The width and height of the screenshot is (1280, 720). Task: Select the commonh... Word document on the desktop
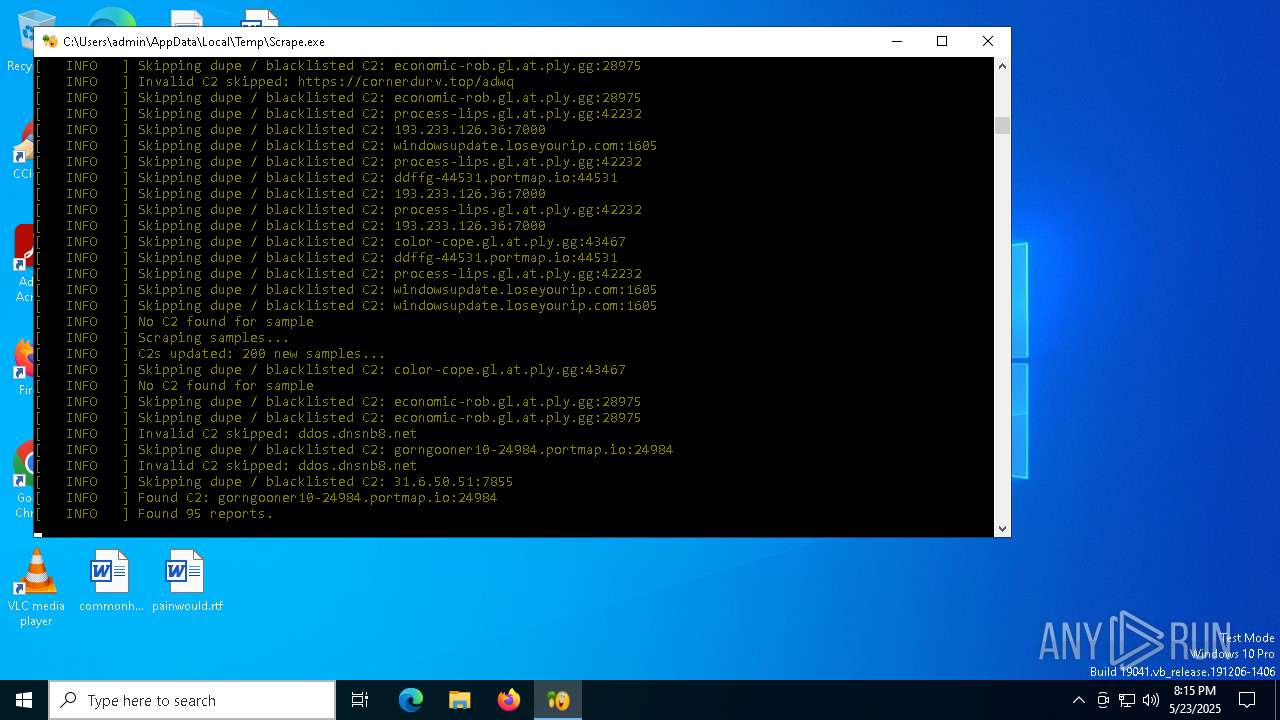point(111,581)
